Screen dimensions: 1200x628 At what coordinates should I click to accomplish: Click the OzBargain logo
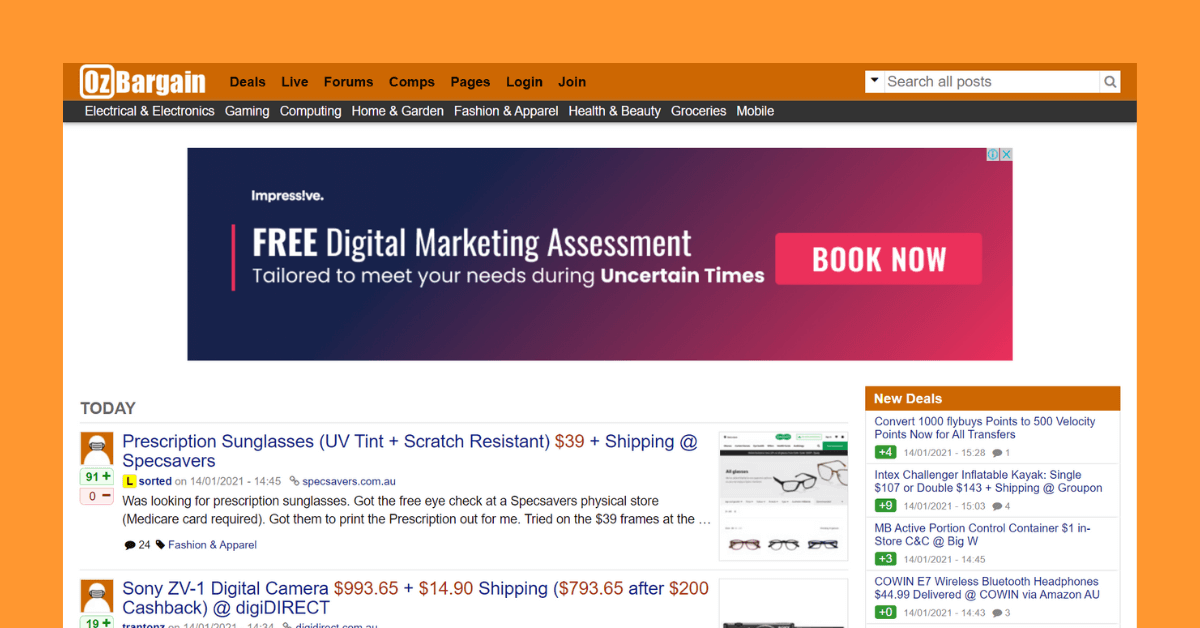click(x=142, y=81)
